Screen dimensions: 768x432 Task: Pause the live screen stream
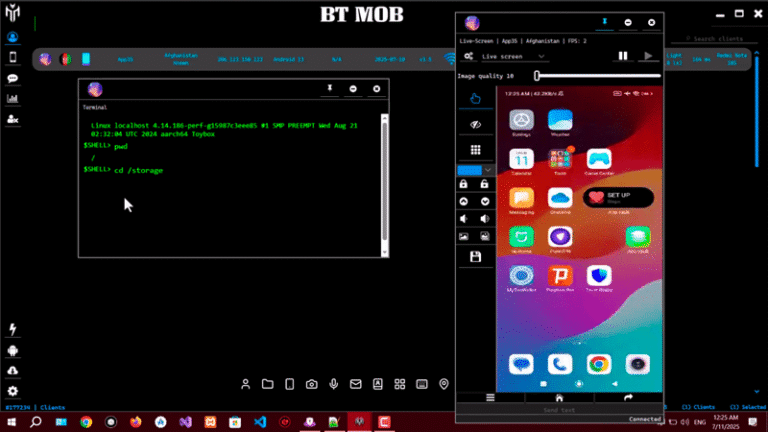[x=622, y=56]
